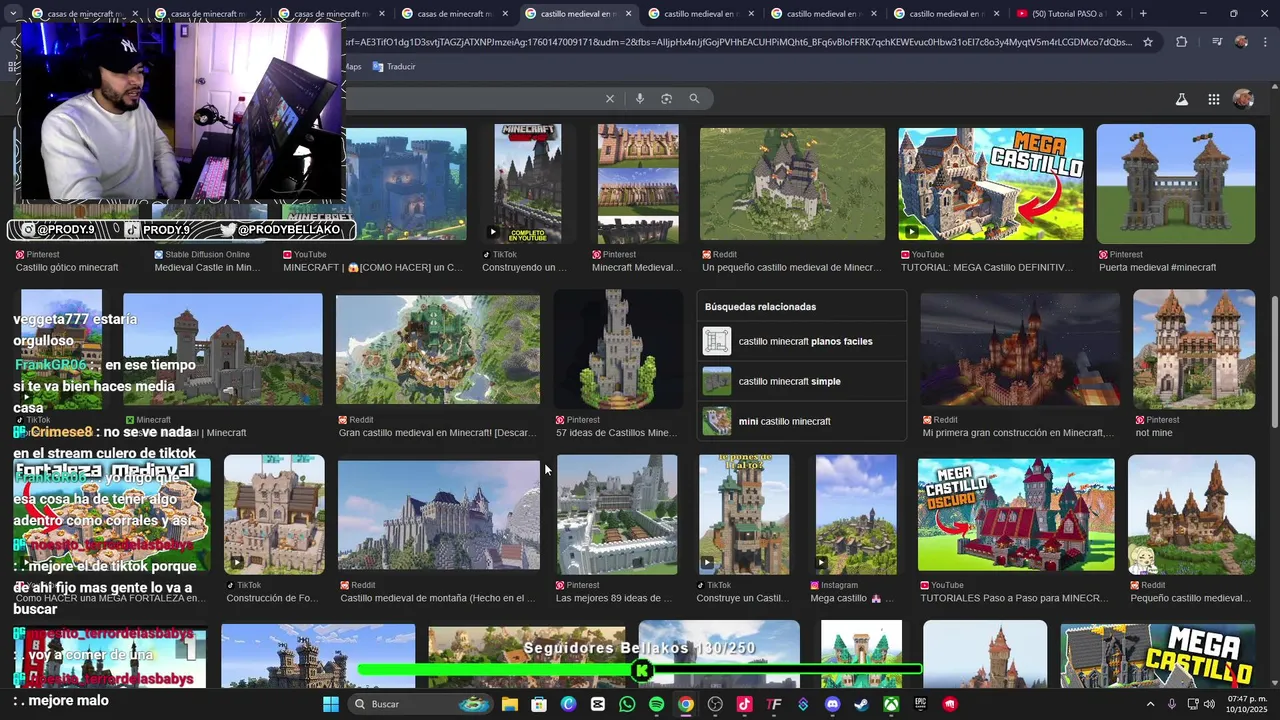Bookmark this page with the star icon
The height and width of the screenshot is (720, 1280).
[1148, 42]
